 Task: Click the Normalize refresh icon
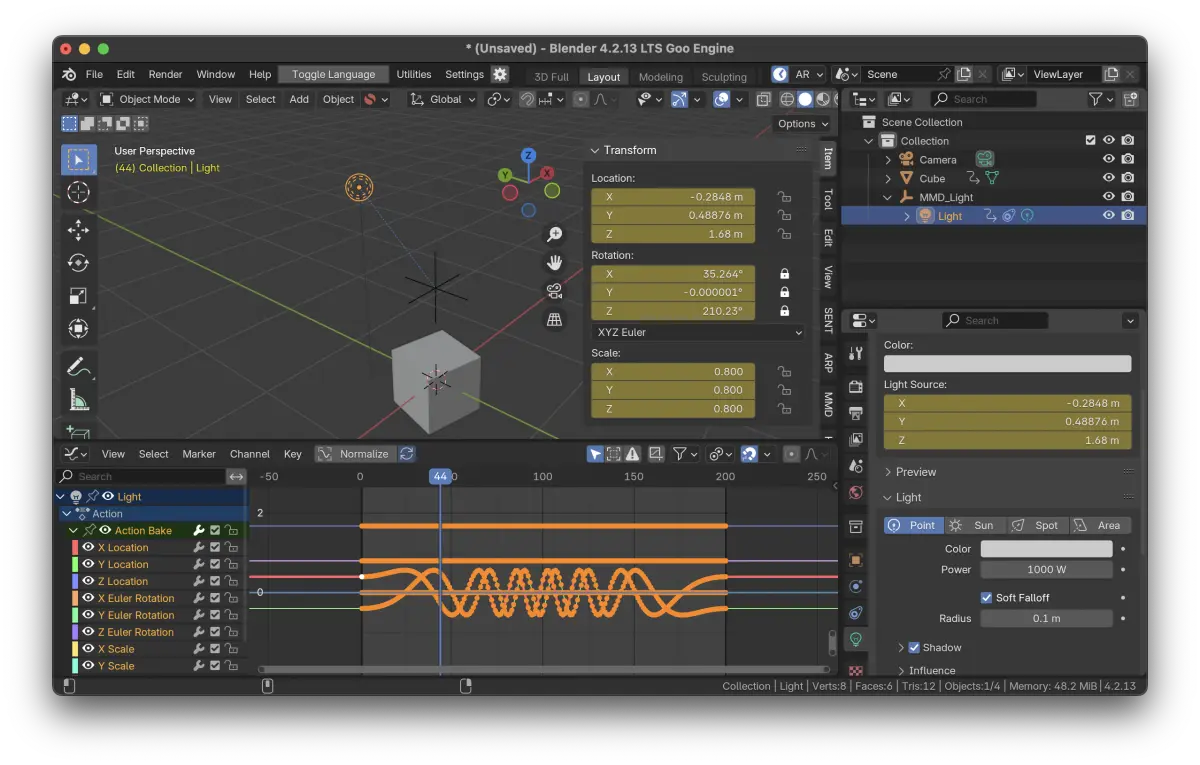click(406, 454)
